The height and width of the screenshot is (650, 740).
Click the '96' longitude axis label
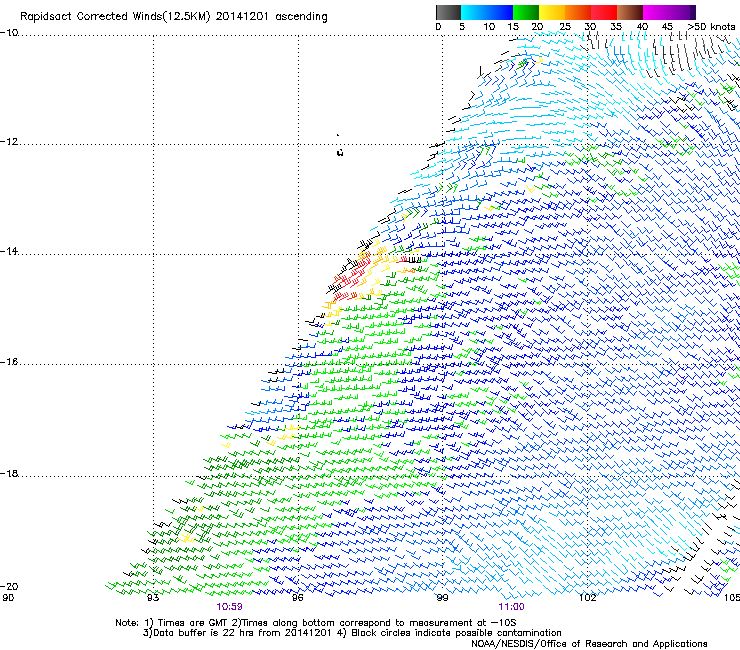click(297, 598)
